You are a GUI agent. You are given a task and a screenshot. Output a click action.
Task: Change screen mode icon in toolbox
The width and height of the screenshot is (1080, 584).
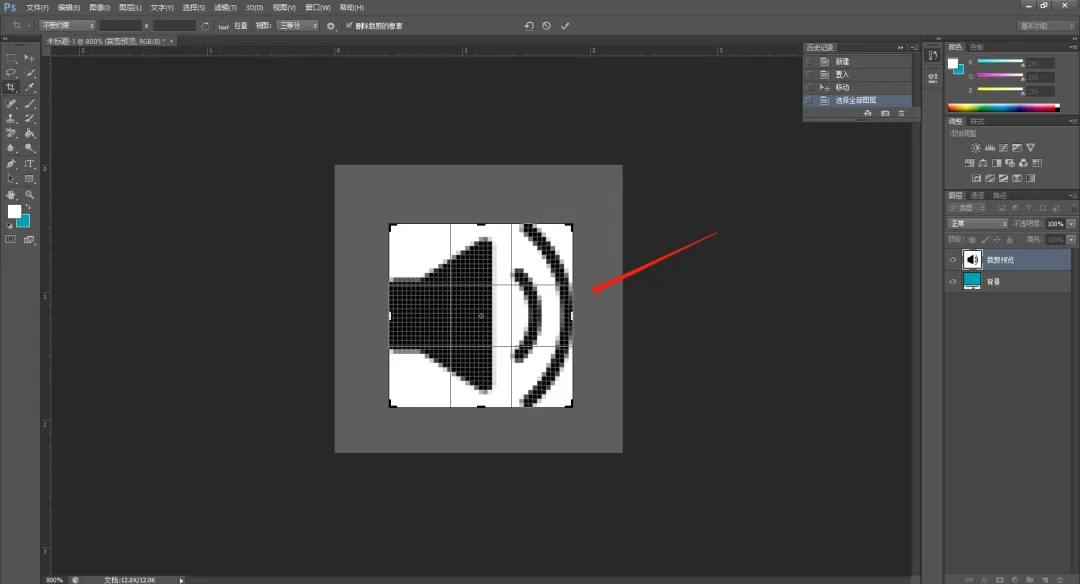[29, 240]
